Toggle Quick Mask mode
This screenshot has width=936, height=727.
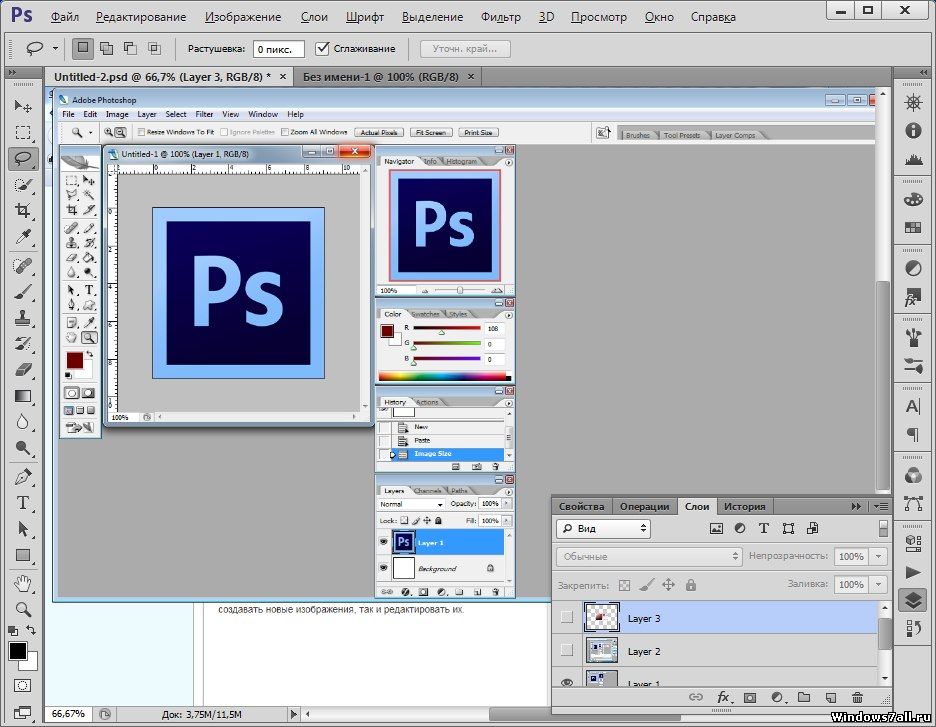pyautogui.click(x=23, y=685)
